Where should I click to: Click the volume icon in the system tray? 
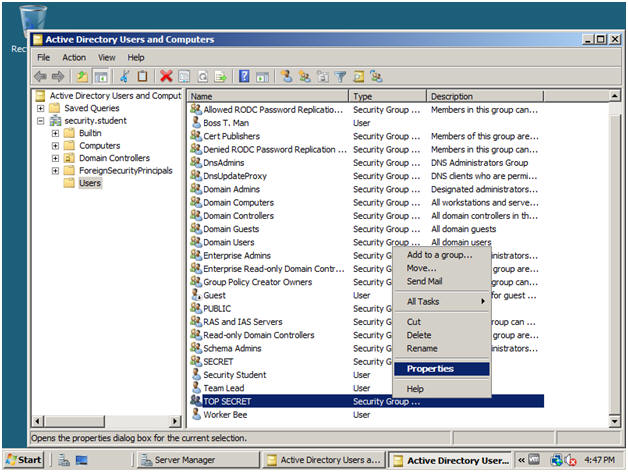pos(570,460)
